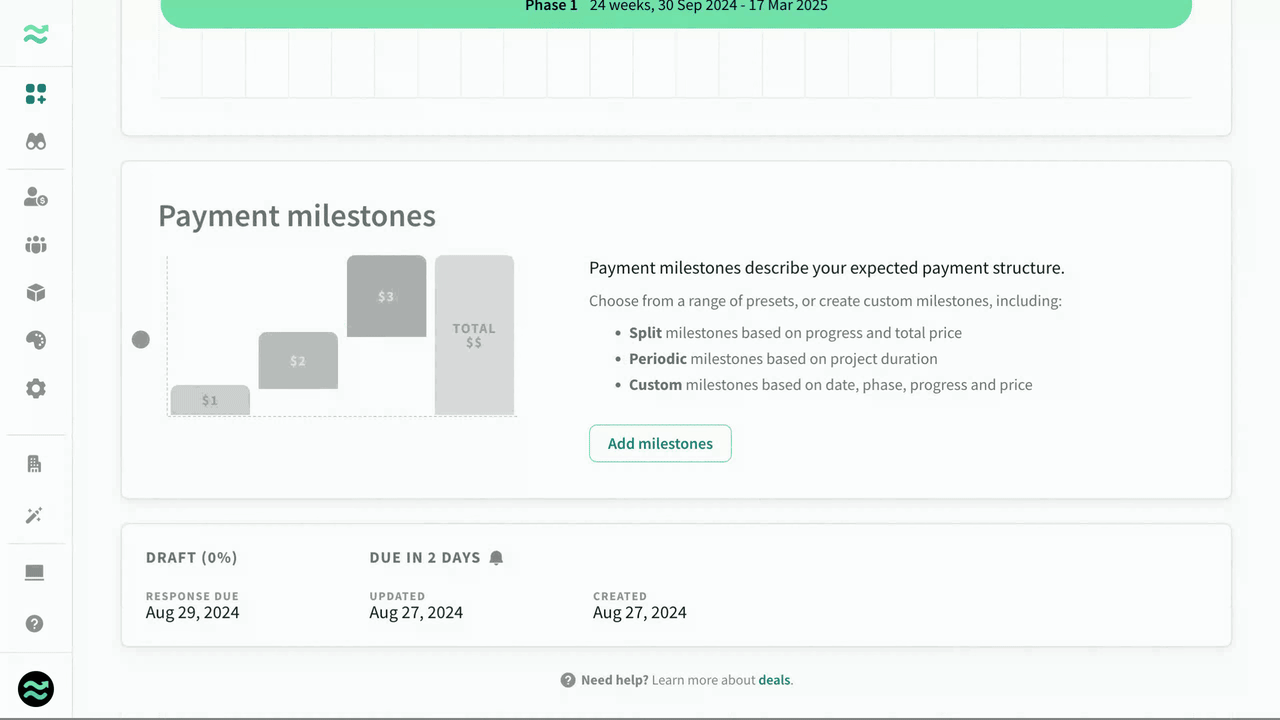Image resolution: width=1280 pixels, height=720 pixels.
Task: Open the building organization icon
Action: coord(35,464)
